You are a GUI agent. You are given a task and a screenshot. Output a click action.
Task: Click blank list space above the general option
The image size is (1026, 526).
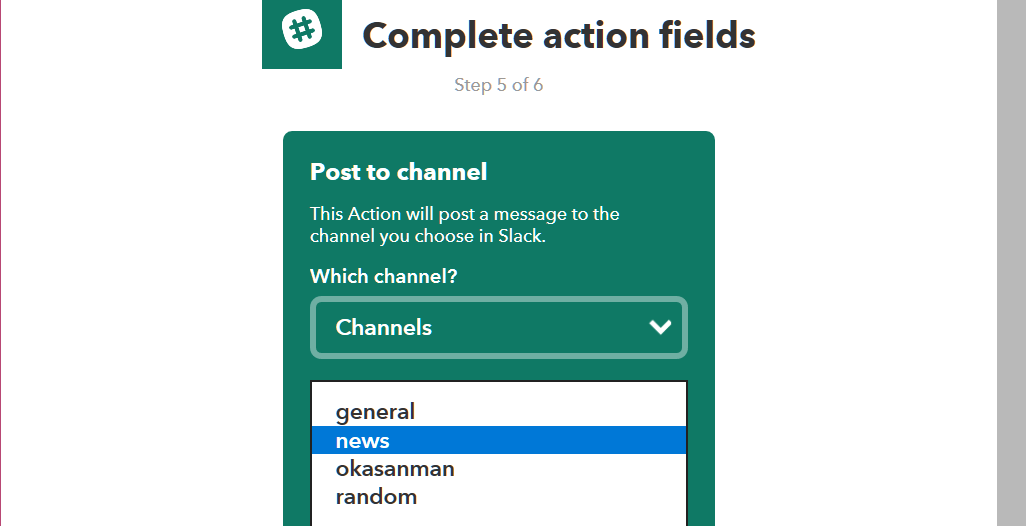[498, 390]
